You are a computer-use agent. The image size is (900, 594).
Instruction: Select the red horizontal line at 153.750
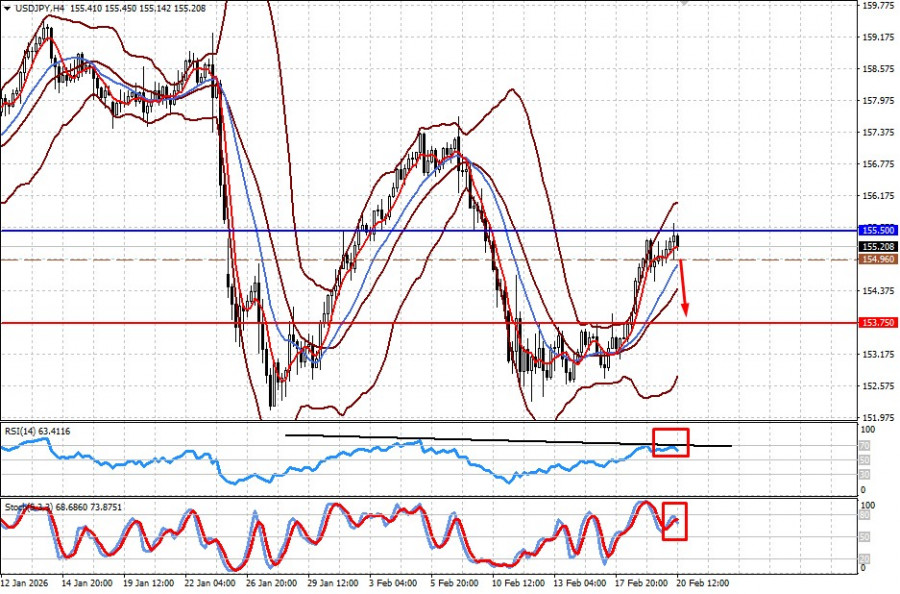coord(400,323)
